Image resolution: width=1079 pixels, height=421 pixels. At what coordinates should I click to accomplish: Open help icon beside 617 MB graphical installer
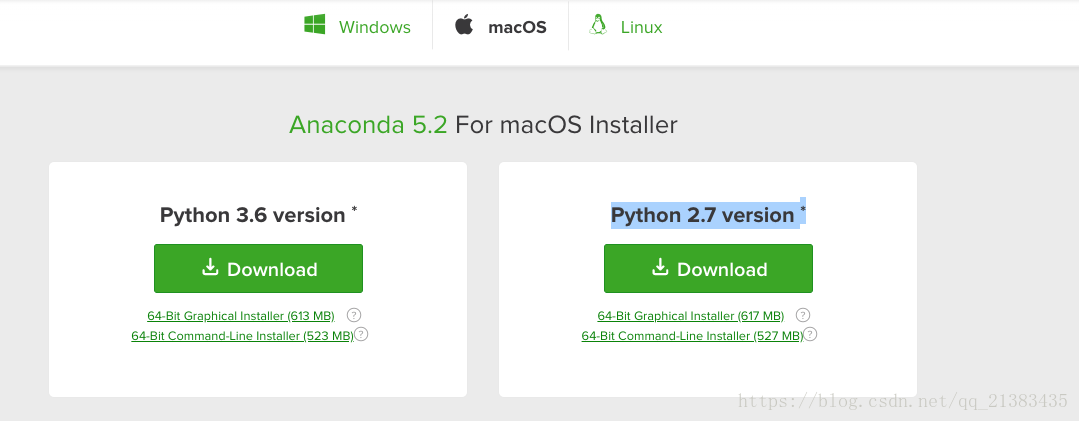[802, 315]
